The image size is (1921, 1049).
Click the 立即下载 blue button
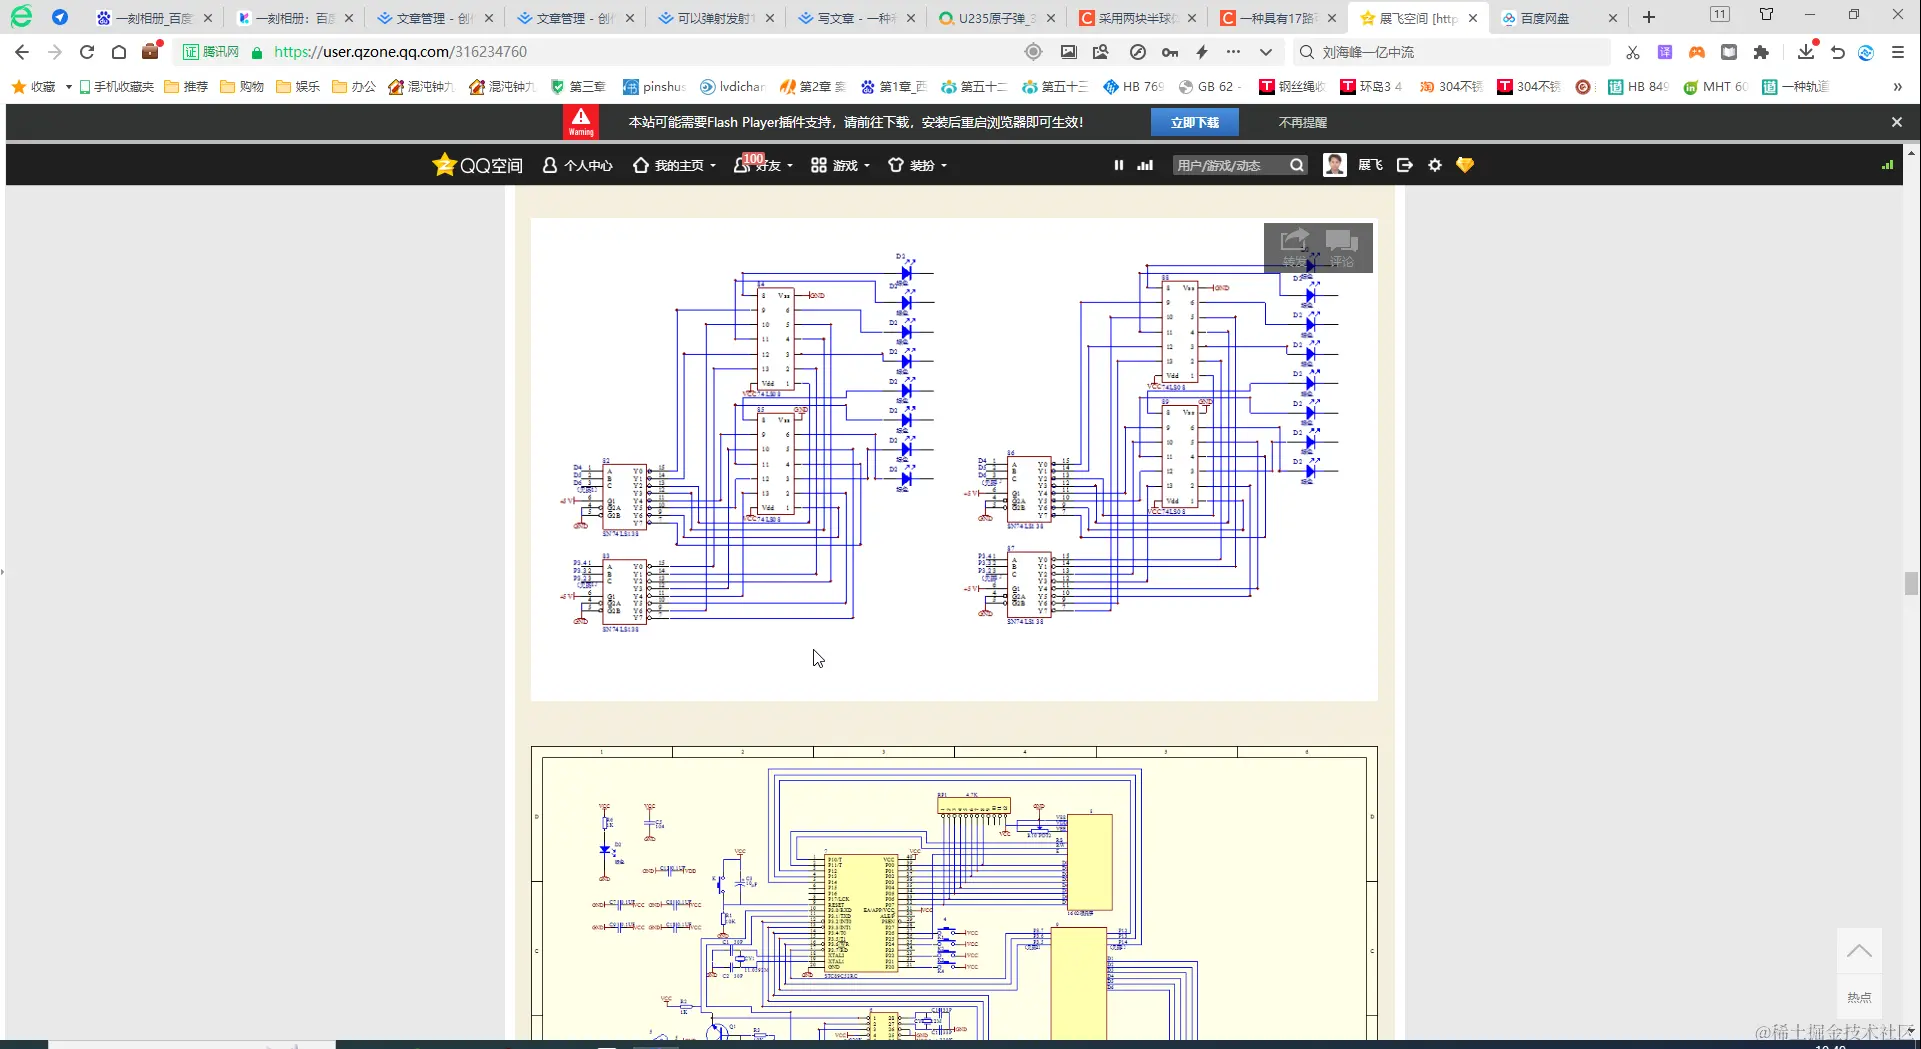(x=1195, y=122)
